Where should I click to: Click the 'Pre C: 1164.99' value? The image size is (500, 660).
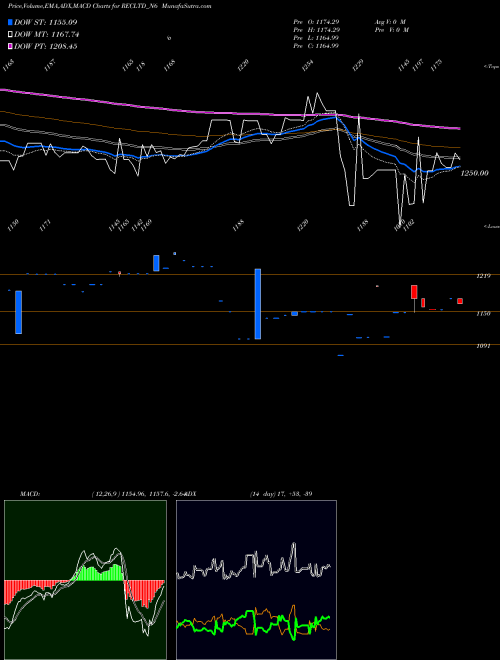point(316,46)
